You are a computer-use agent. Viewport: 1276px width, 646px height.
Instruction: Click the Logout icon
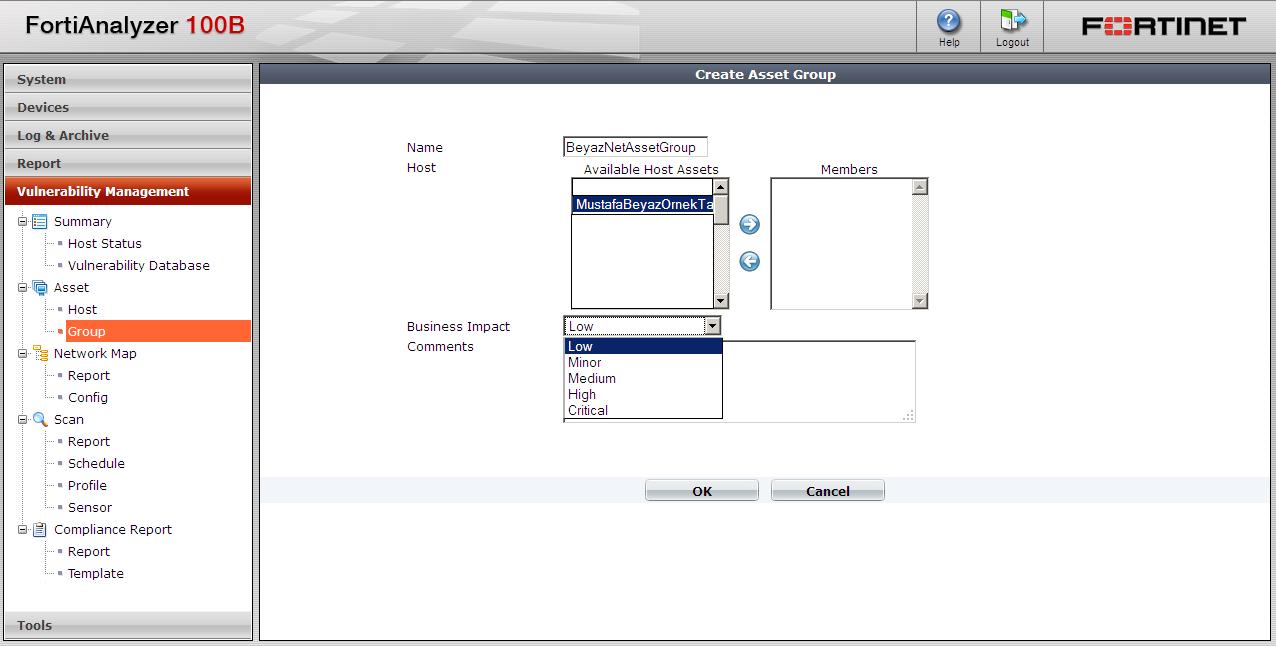[x=1013, y=20]
